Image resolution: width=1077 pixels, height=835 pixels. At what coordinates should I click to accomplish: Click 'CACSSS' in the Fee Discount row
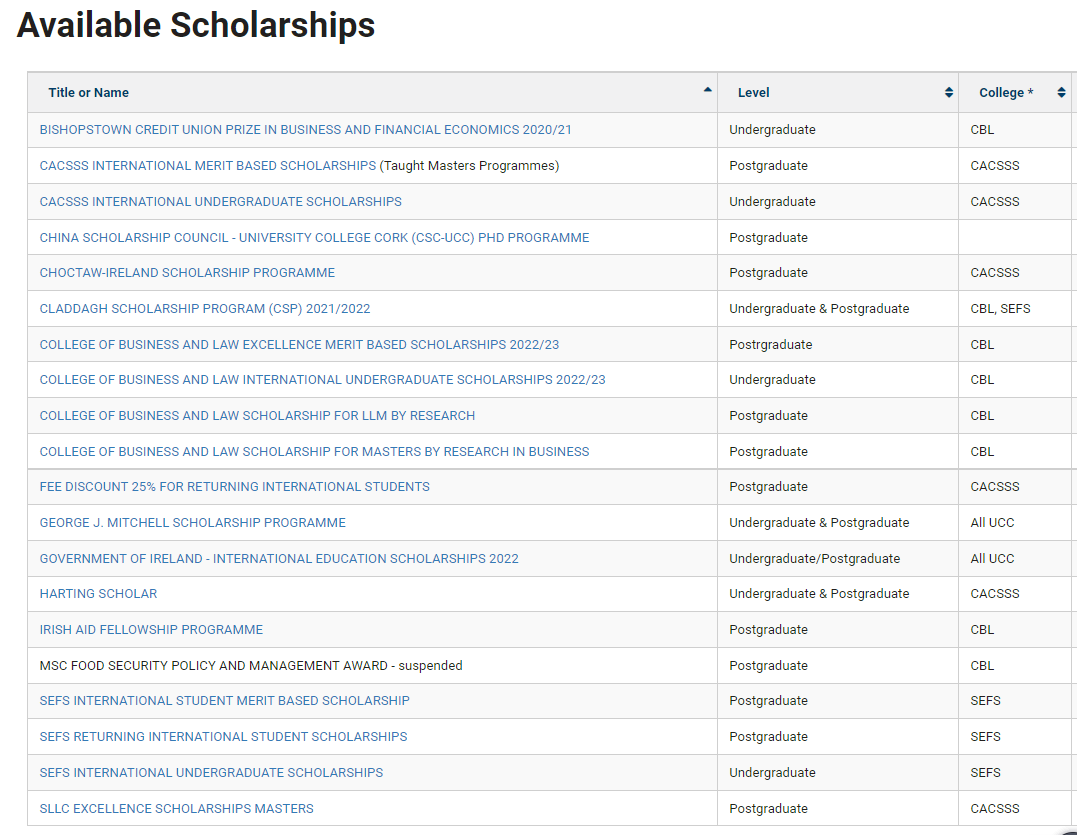coord(995,487)
